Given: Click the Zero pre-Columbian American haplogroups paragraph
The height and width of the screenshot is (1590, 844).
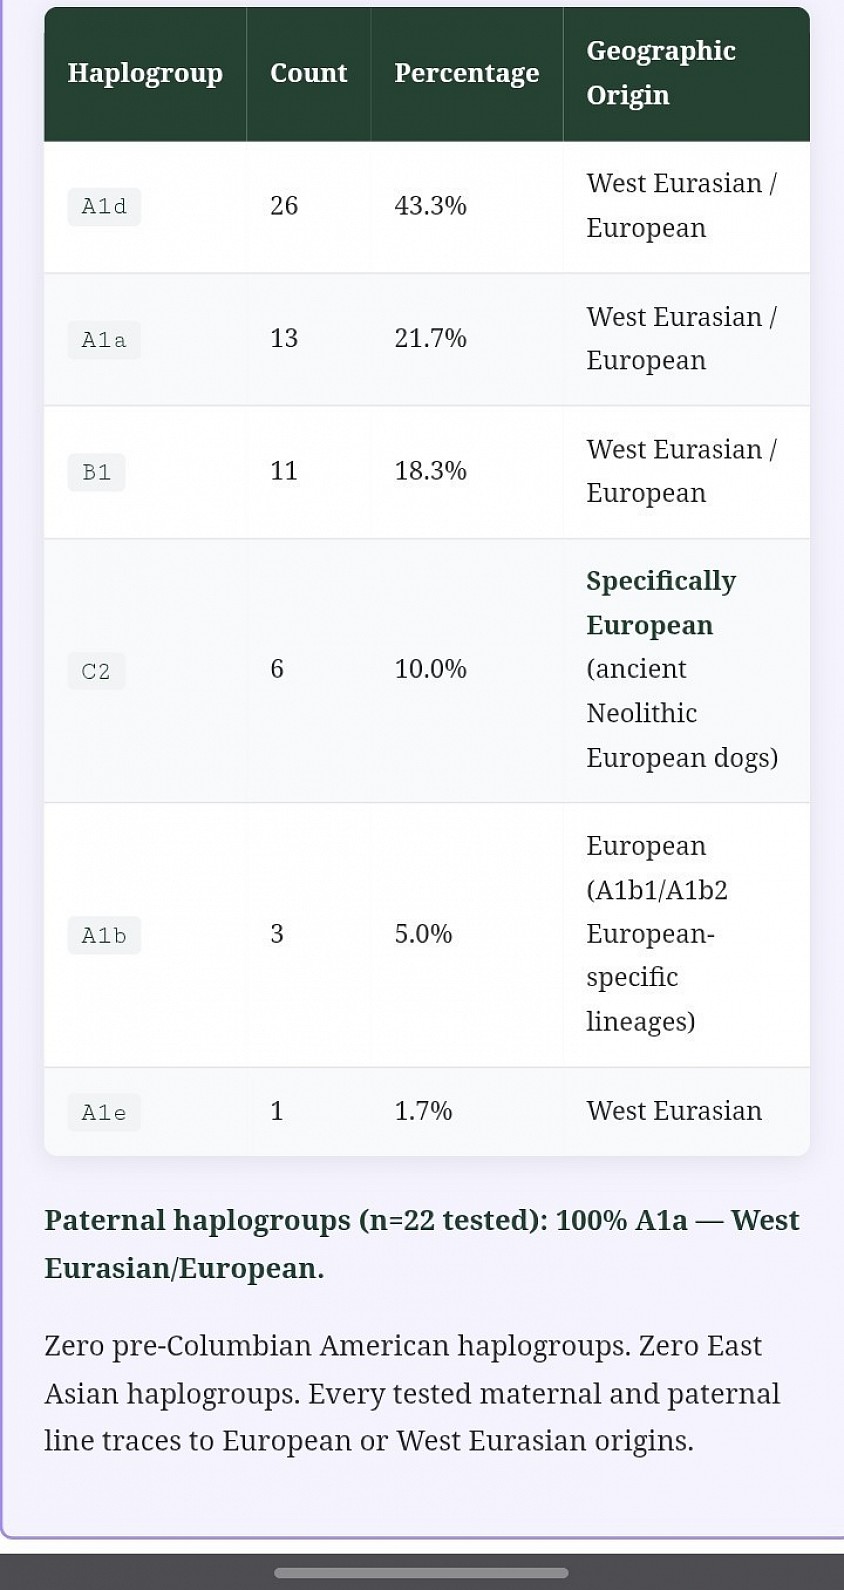Looking at the screenshot, I should [x=412, y=1393].
